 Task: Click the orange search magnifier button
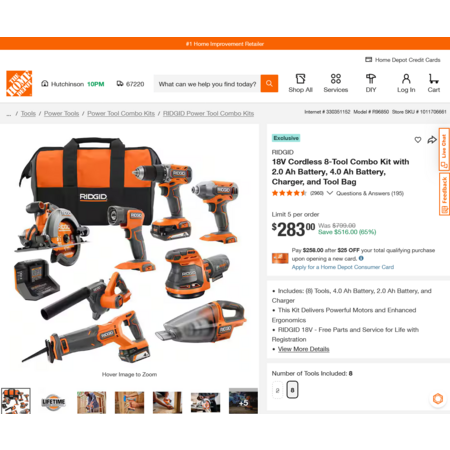click(x=269, y=84)
